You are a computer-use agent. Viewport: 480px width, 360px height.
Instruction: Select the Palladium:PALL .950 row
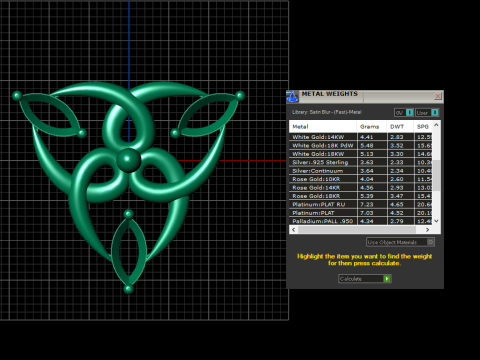click(x=361, y=221)
